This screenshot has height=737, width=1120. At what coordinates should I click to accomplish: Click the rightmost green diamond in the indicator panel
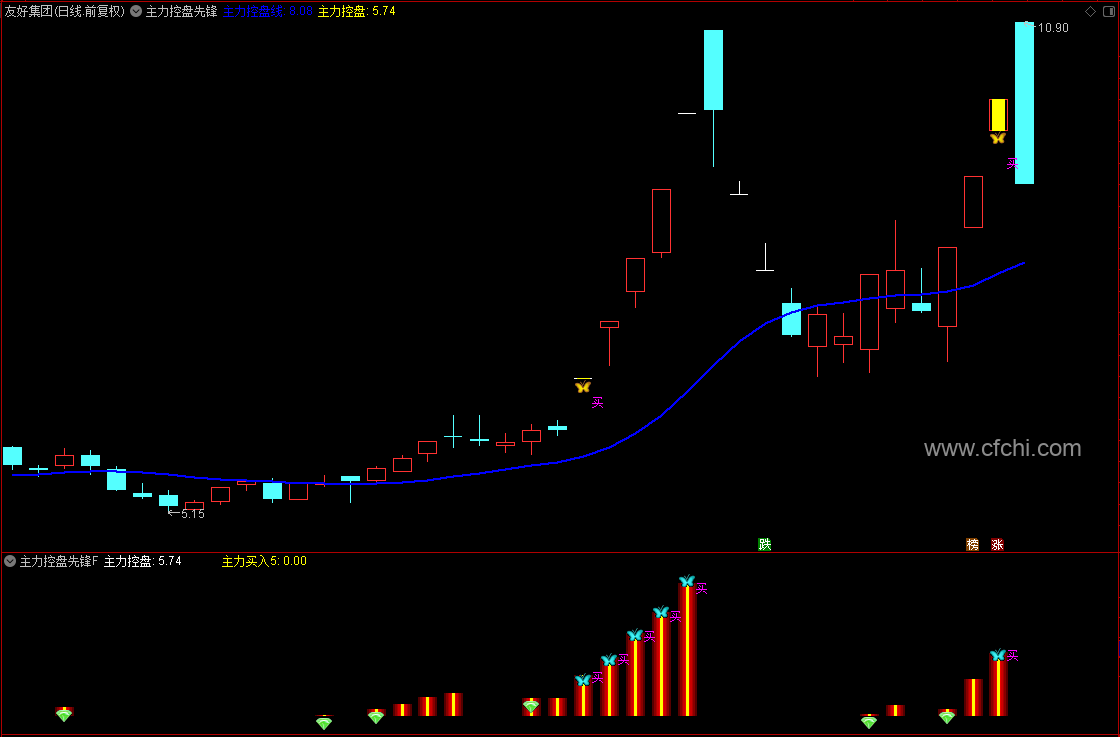tap(947, 717)
